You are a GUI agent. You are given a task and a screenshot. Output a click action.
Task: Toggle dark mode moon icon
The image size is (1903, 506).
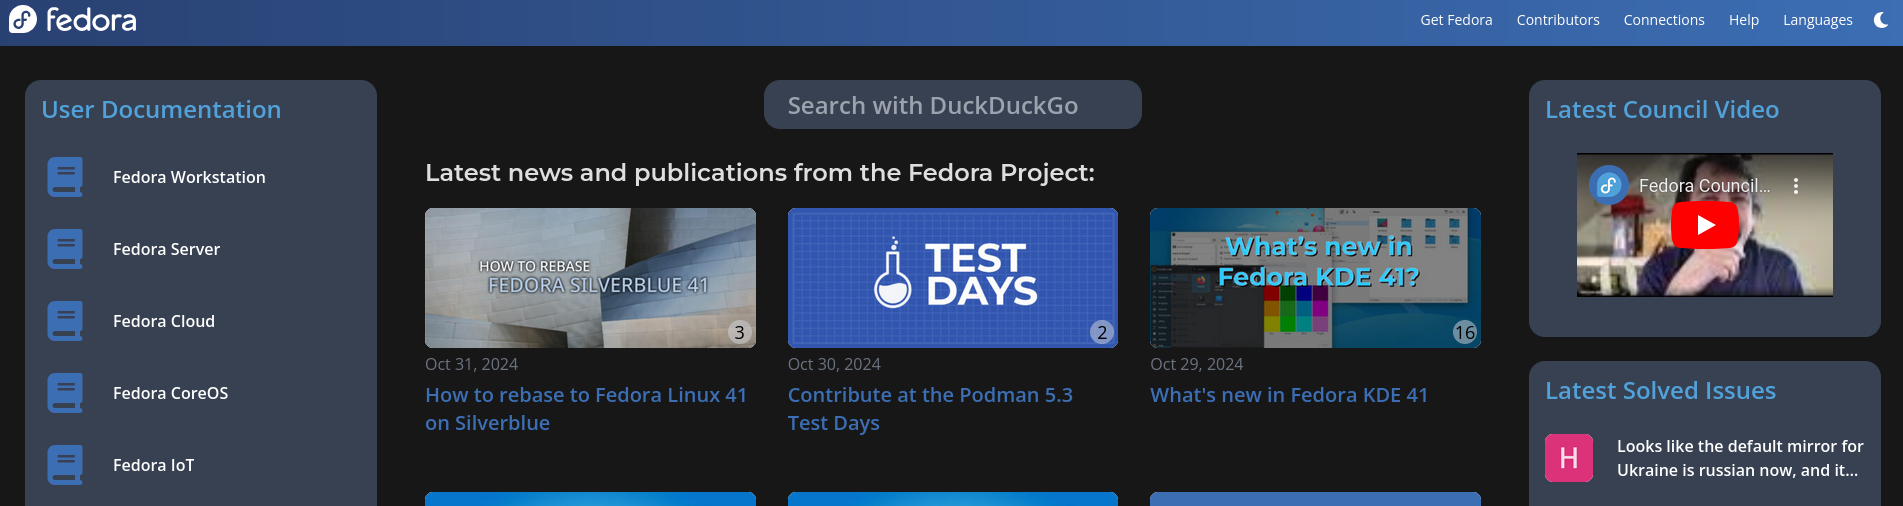pos(1880,20)
